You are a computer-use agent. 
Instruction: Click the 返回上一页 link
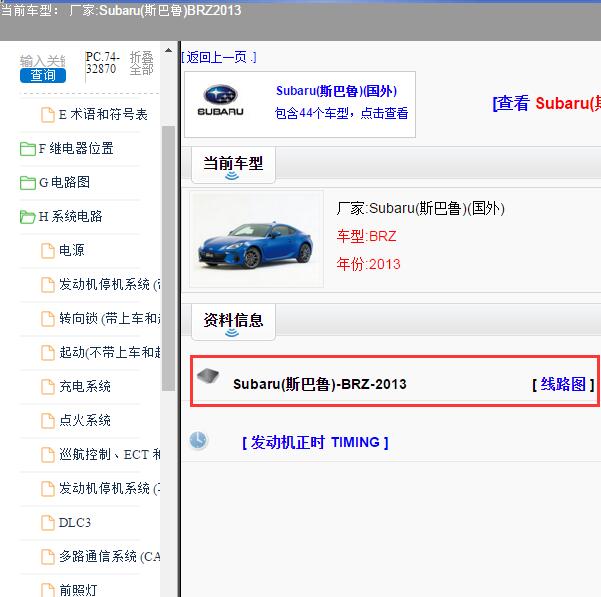(x=218, y=57)
